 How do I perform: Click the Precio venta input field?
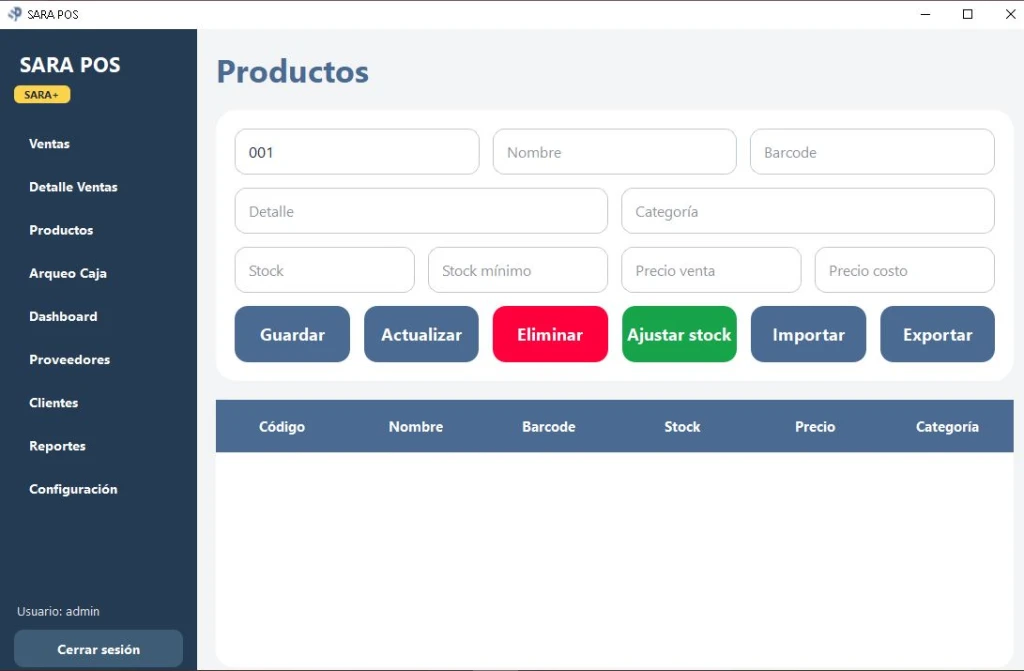tap(711, 270)
